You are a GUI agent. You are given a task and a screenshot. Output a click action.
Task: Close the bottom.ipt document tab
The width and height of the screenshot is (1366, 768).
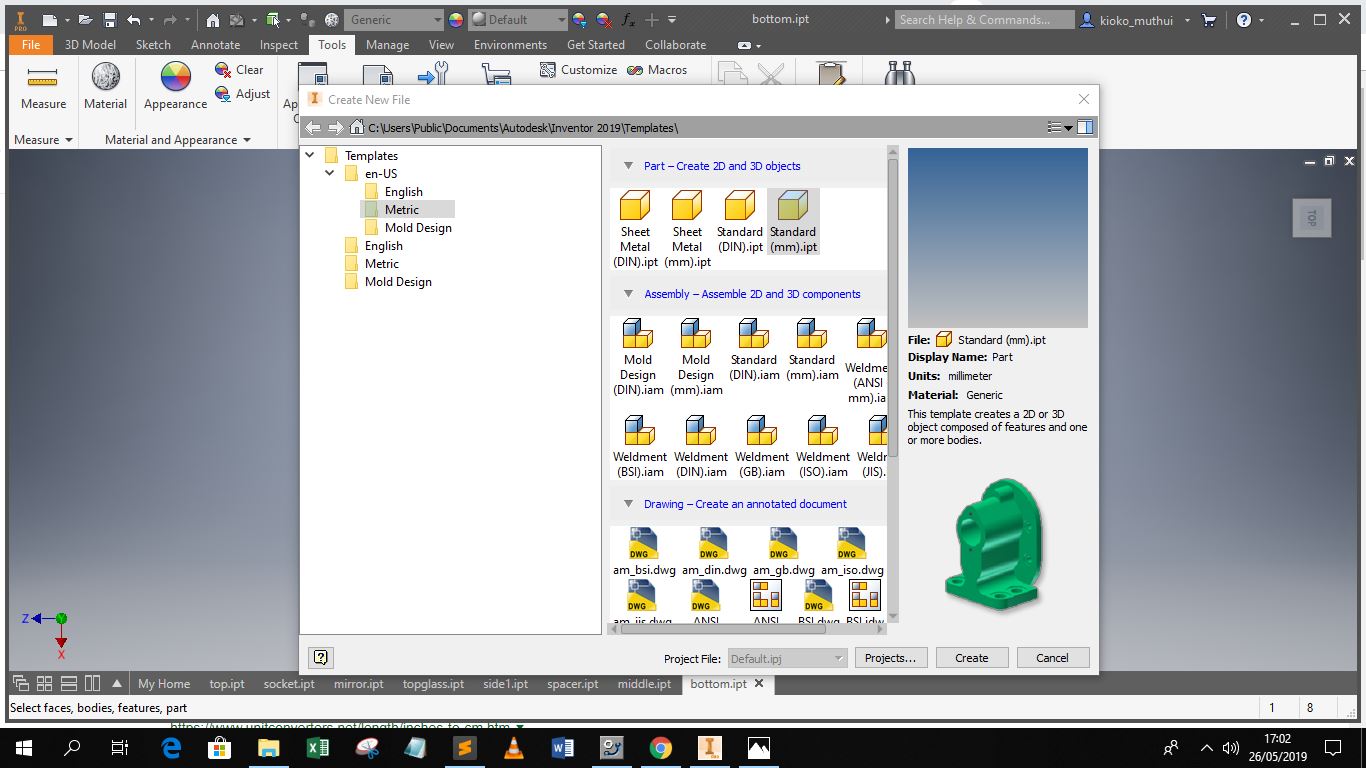(759, 684)
